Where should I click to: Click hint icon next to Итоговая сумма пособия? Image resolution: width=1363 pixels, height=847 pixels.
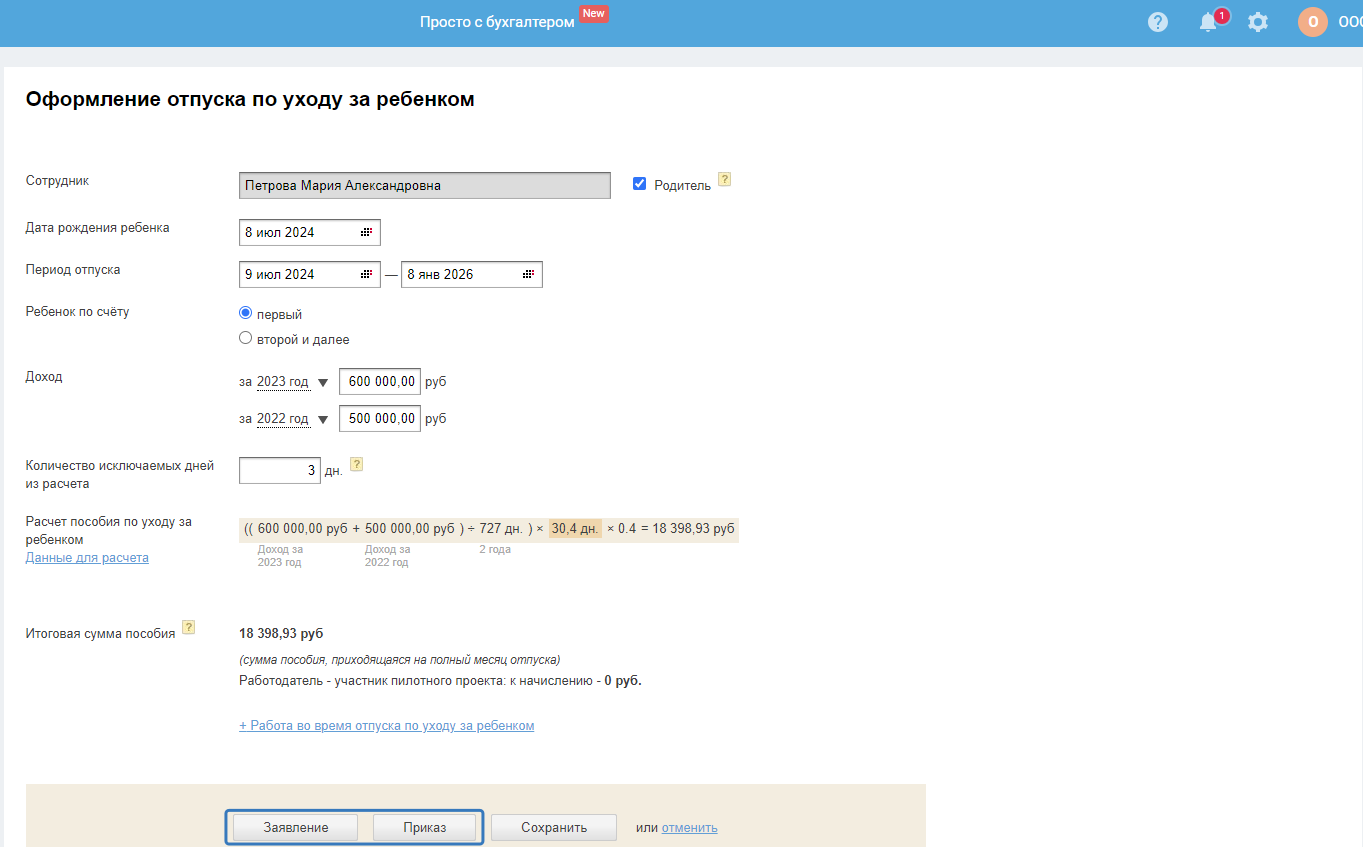(x=188, y=628)
